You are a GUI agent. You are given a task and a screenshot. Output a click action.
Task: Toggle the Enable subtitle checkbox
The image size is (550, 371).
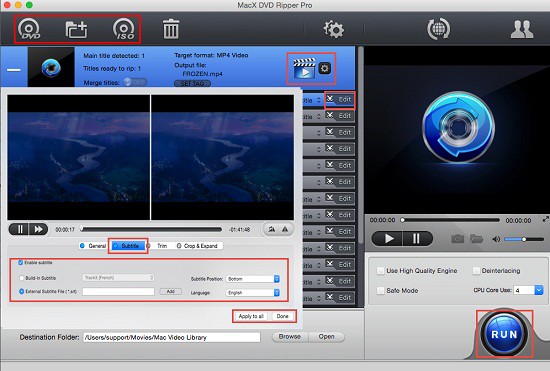pos(20,263)
